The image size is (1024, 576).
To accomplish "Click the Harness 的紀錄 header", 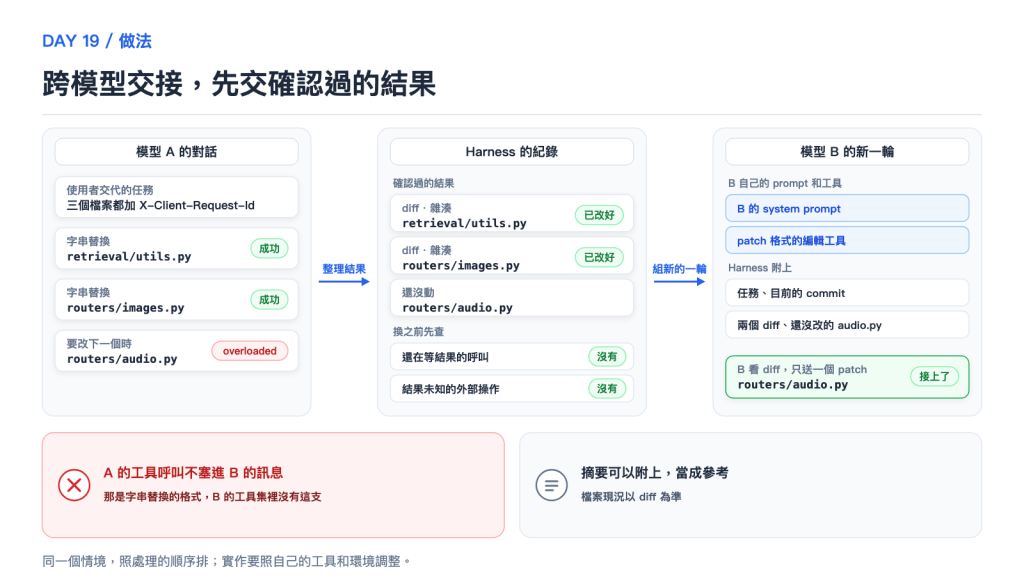I will pos(511,152).
